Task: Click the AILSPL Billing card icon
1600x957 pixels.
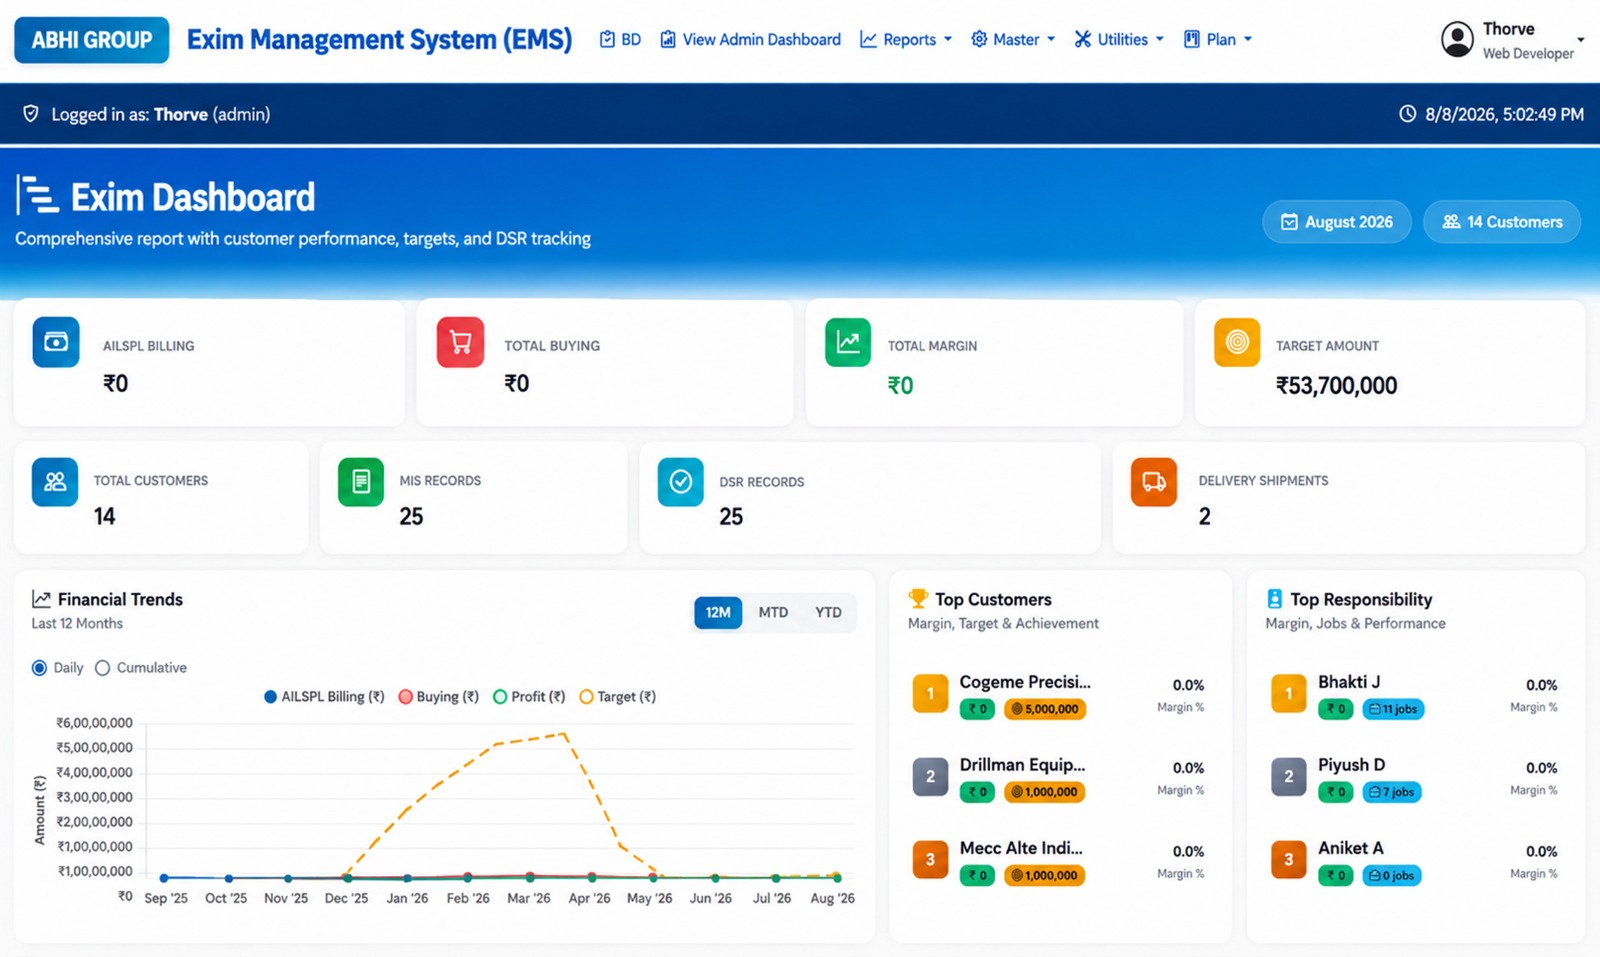Action: tap(56, 342)
